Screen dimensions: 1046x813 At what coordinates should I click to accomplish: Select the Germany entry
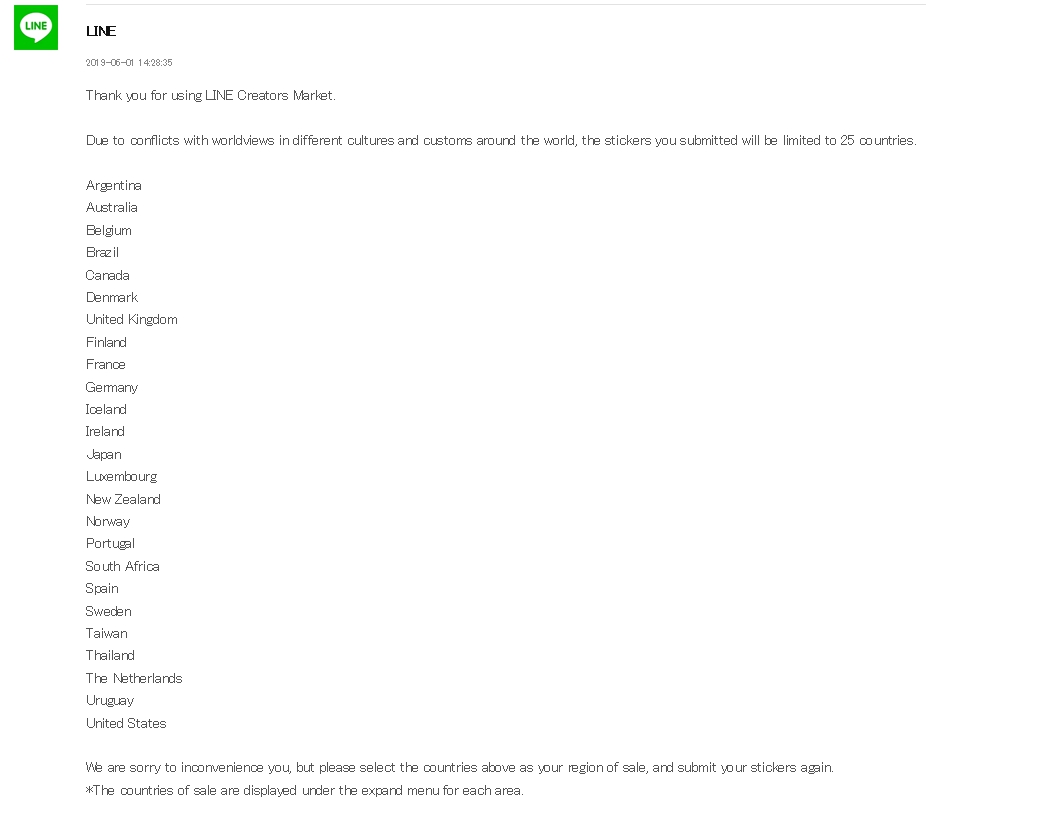click(x=111, y=387)
